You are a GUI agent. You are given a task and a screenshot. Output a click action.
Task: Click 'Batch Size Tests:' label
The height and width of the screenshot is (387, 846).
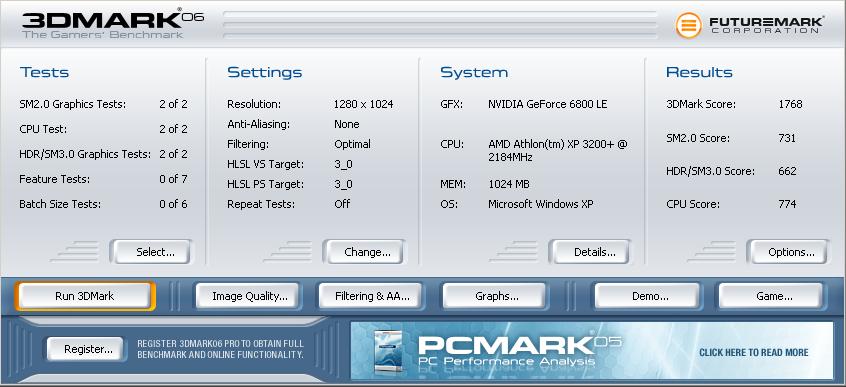pos(60,204)
